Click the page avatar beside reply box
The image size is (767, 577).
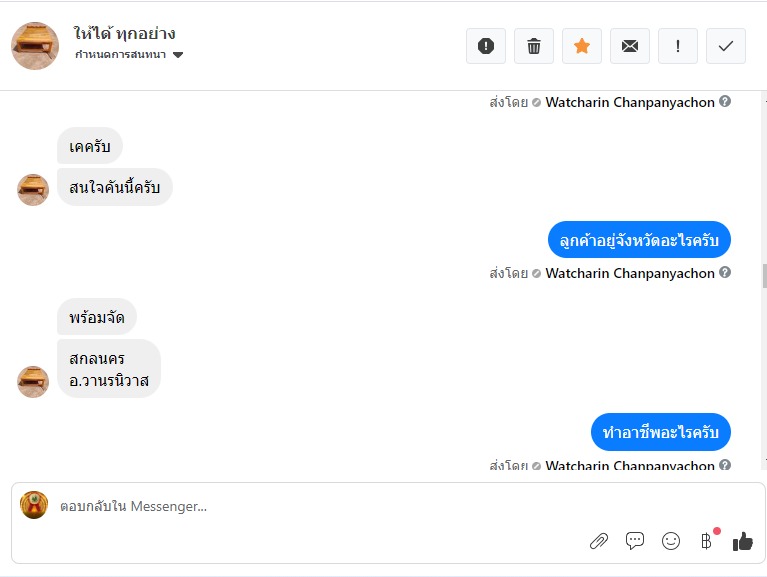pos(34,505)
